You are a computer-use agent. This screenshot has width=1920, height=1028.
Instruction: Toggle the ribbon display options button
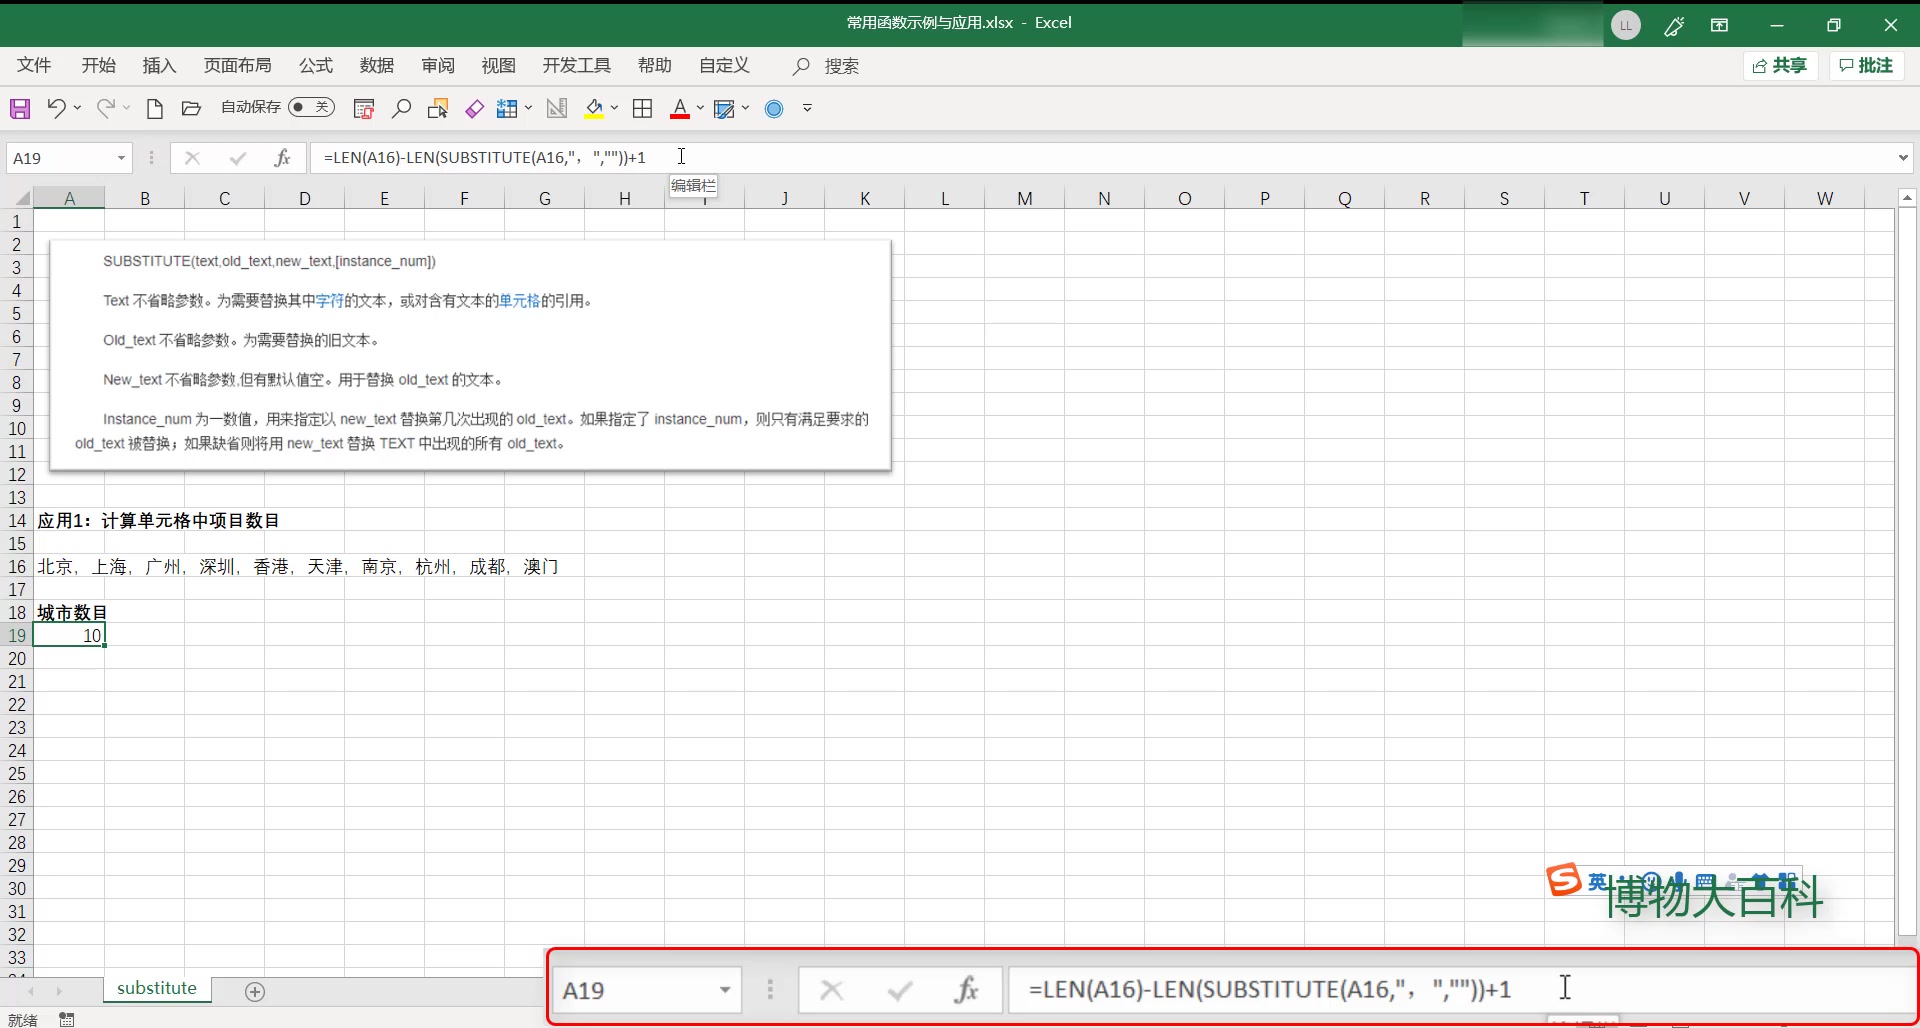pyautogui.click(x=1720, y=25)
